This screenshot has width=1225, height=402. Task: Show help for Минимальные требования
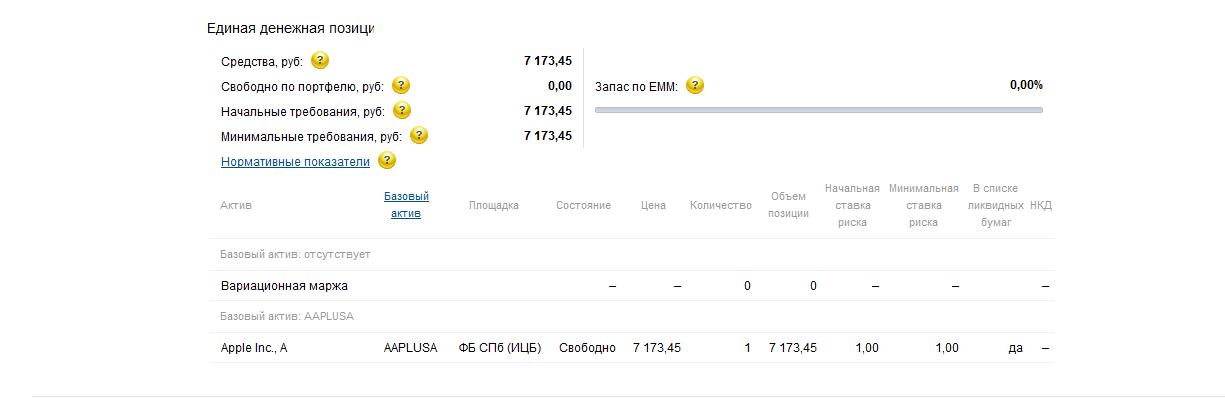(419, 135)
